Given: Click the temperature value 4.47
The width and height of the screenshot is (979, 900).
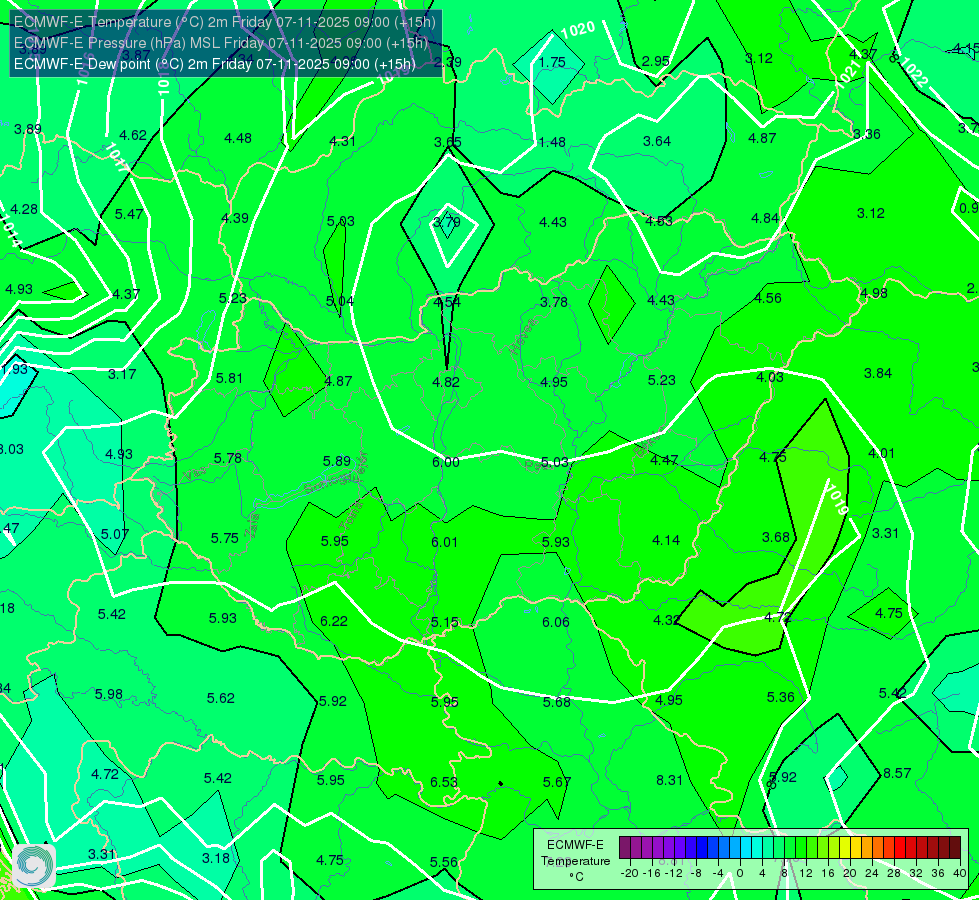Looking at the screenshot, I should click(664, 460).
